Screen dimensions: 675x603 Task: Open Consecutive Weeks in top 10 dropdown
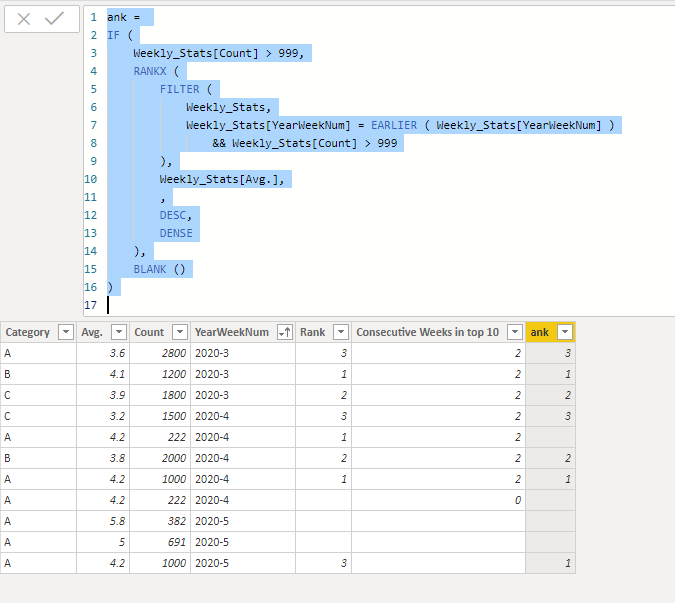pyautogui.click(x=515, y=332)
